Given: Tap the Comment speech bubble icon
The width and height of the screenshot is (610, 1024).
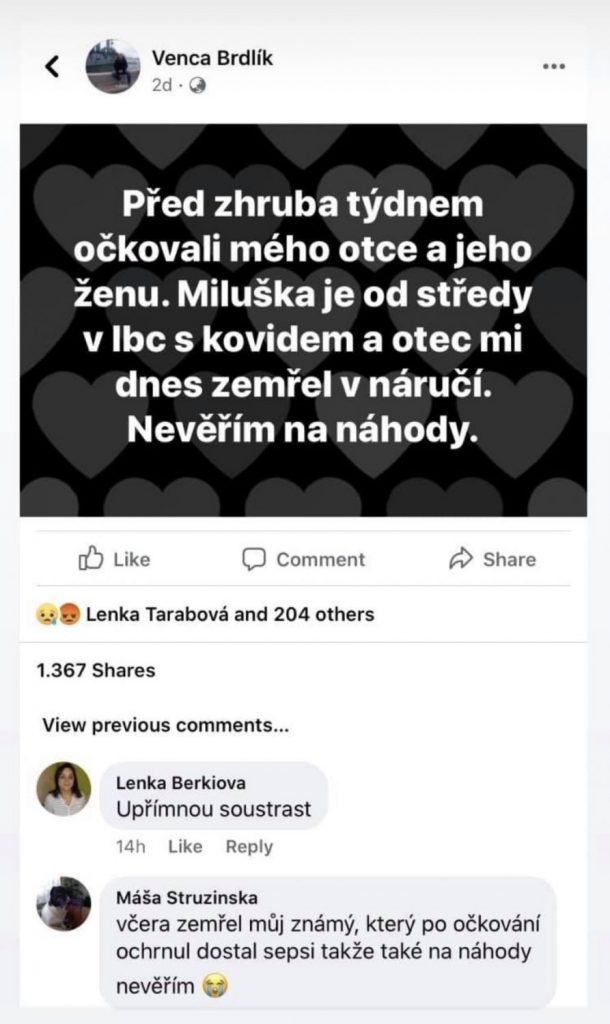Looking at the screenshot, I should coord(253,560).
